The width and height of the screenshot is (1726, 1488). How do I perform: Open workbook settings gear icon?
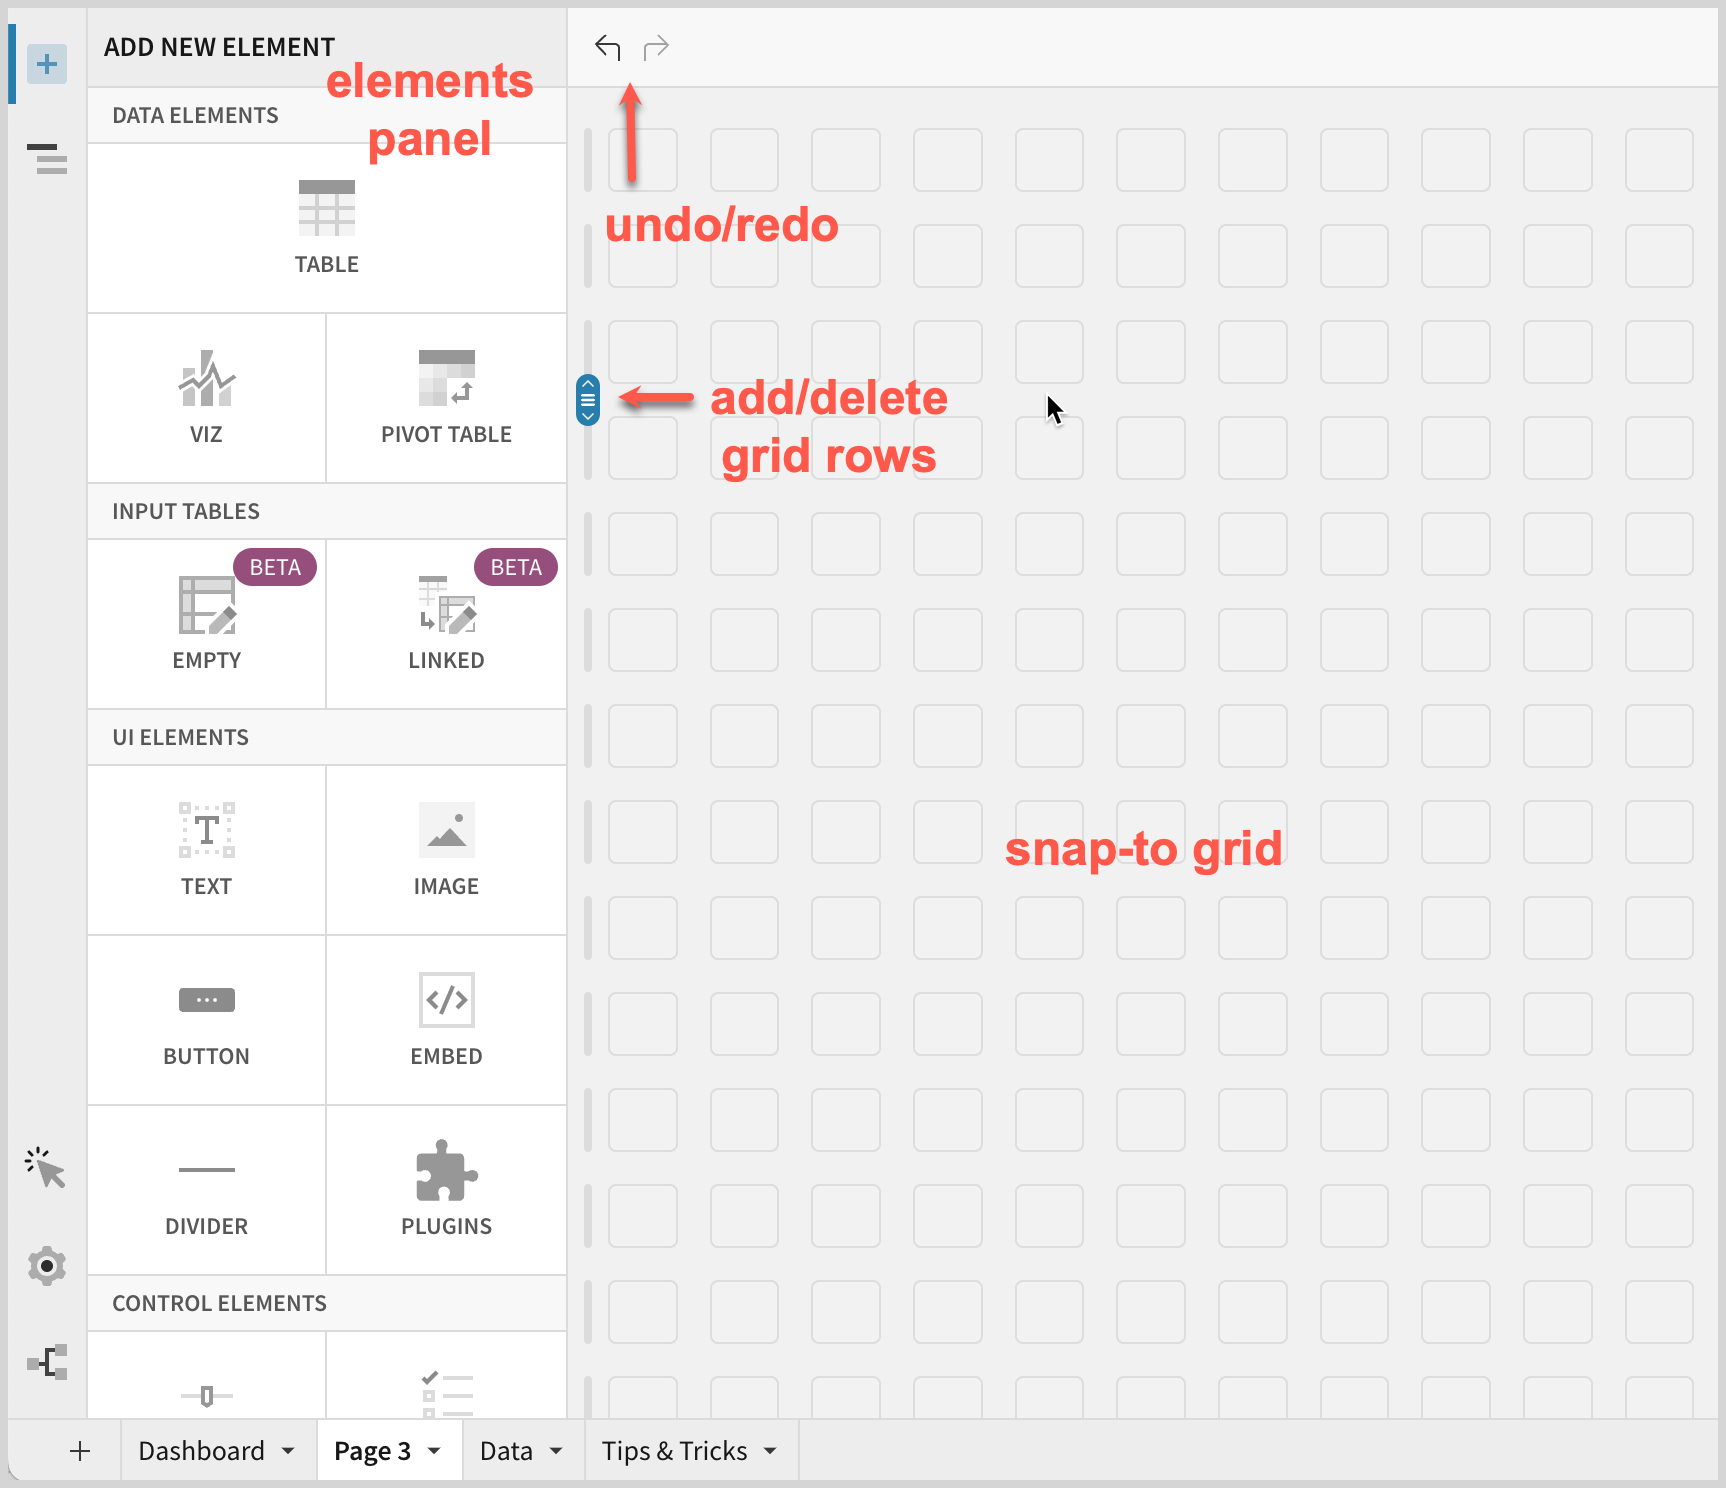[47, 1266]
